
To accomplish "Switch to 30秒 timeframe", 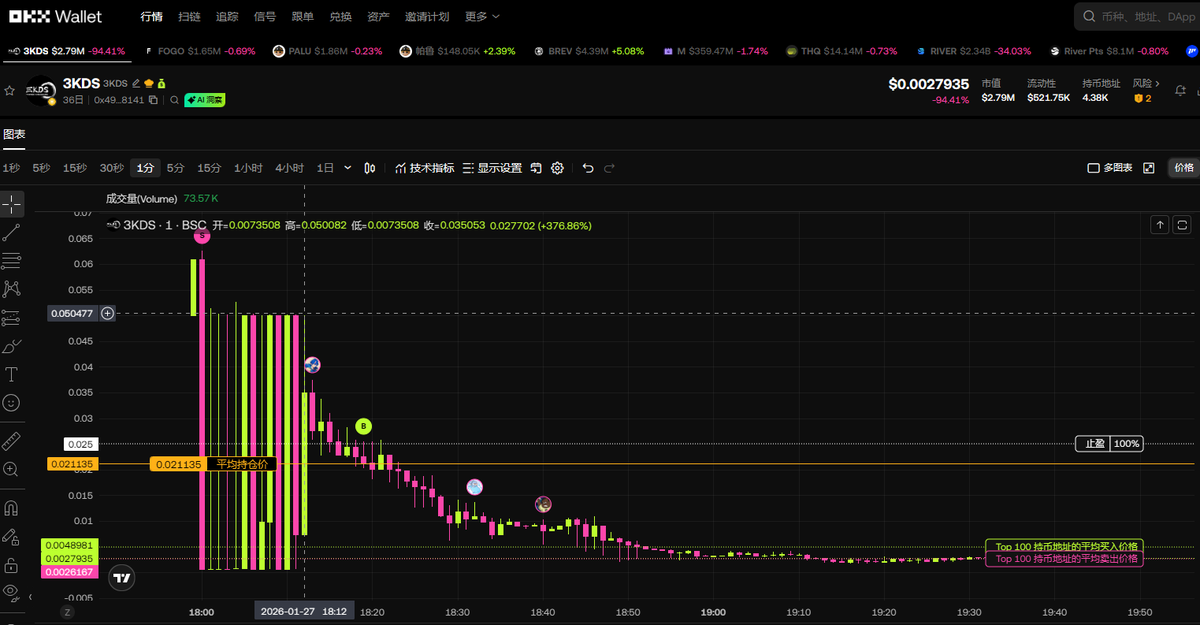I will (112, 168).
